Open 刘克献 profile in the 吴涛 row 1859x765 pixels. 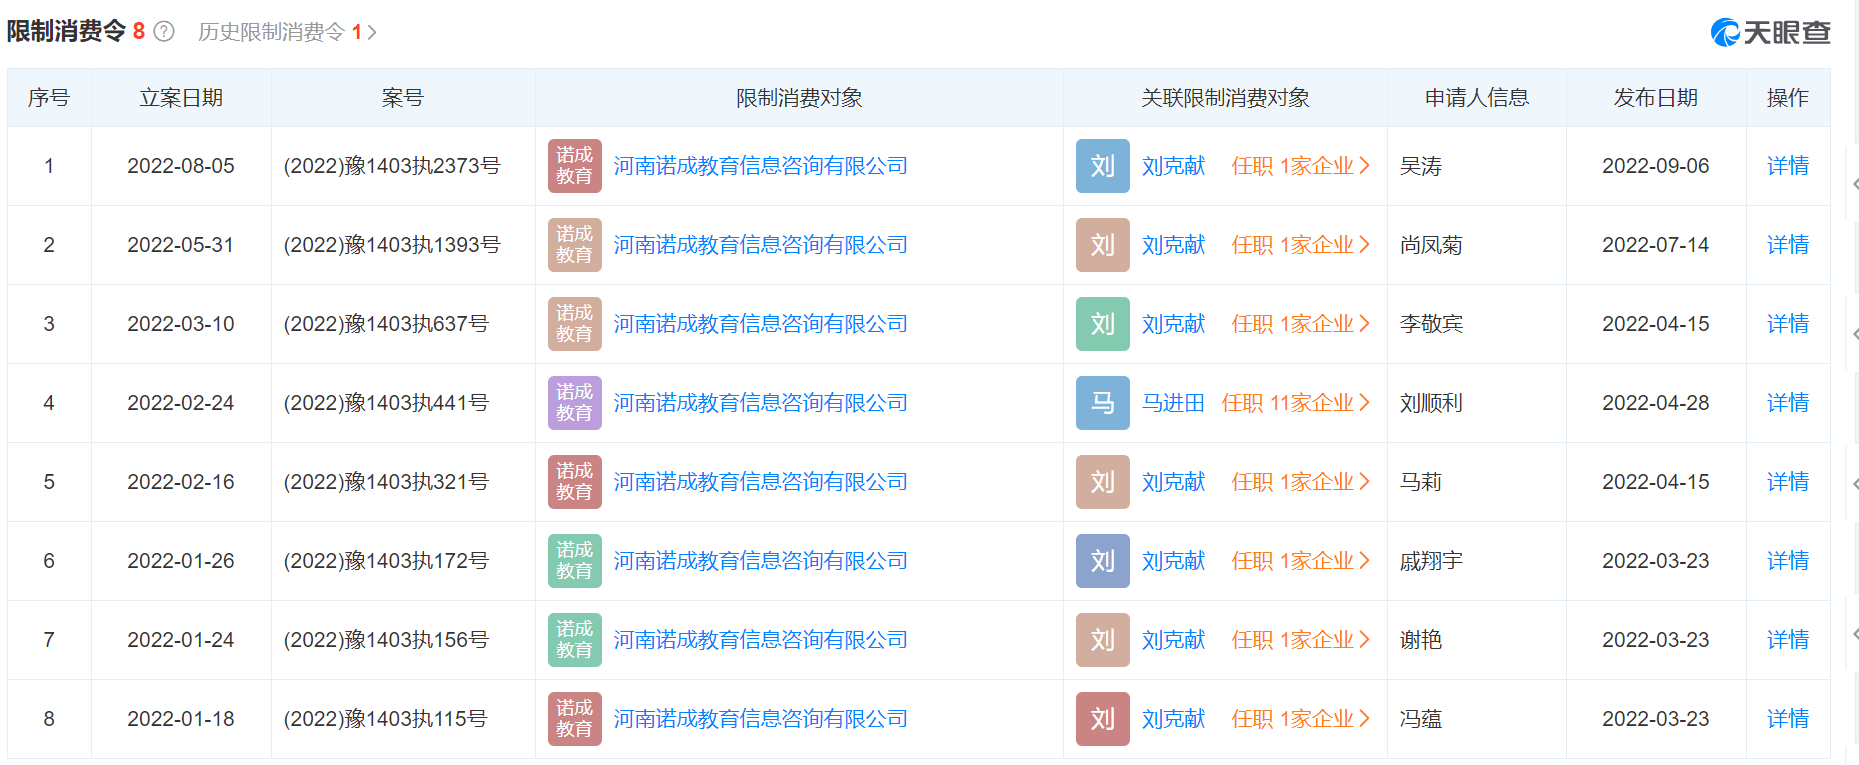point(1174,166)
